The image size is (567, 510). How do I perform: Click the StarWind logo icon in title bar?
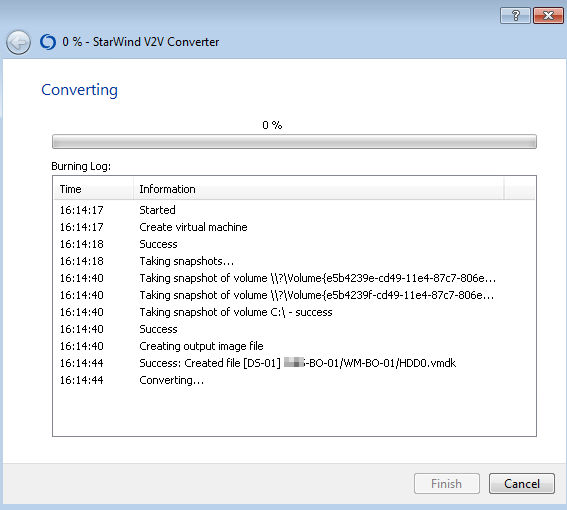pyautogui.click(x=48, y=42)
